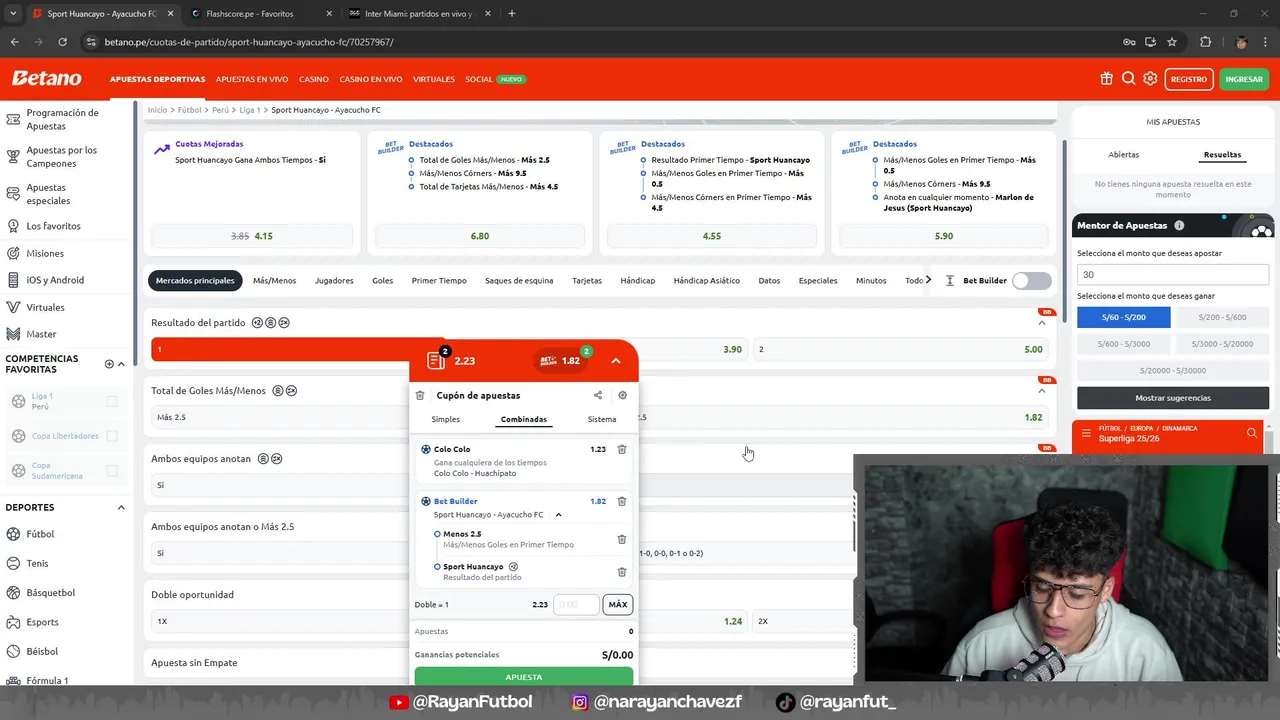
Task: Check the Copa Libertadores favorite checkbox
Action: click(x=112, y=436)
